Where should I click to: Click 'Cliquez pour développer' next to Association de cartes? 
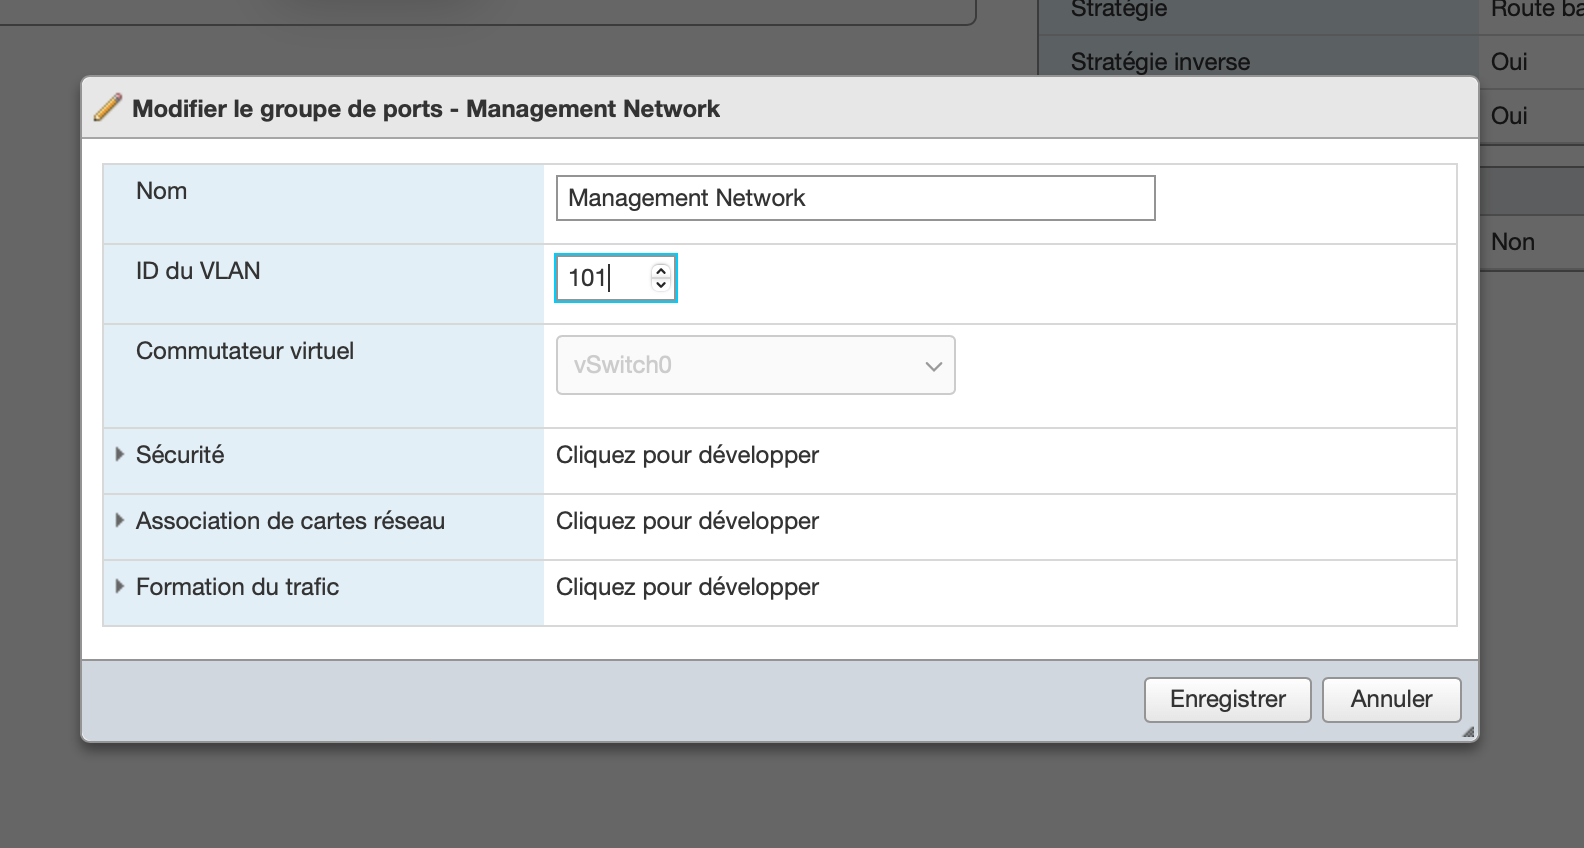(x=687, y=521)
